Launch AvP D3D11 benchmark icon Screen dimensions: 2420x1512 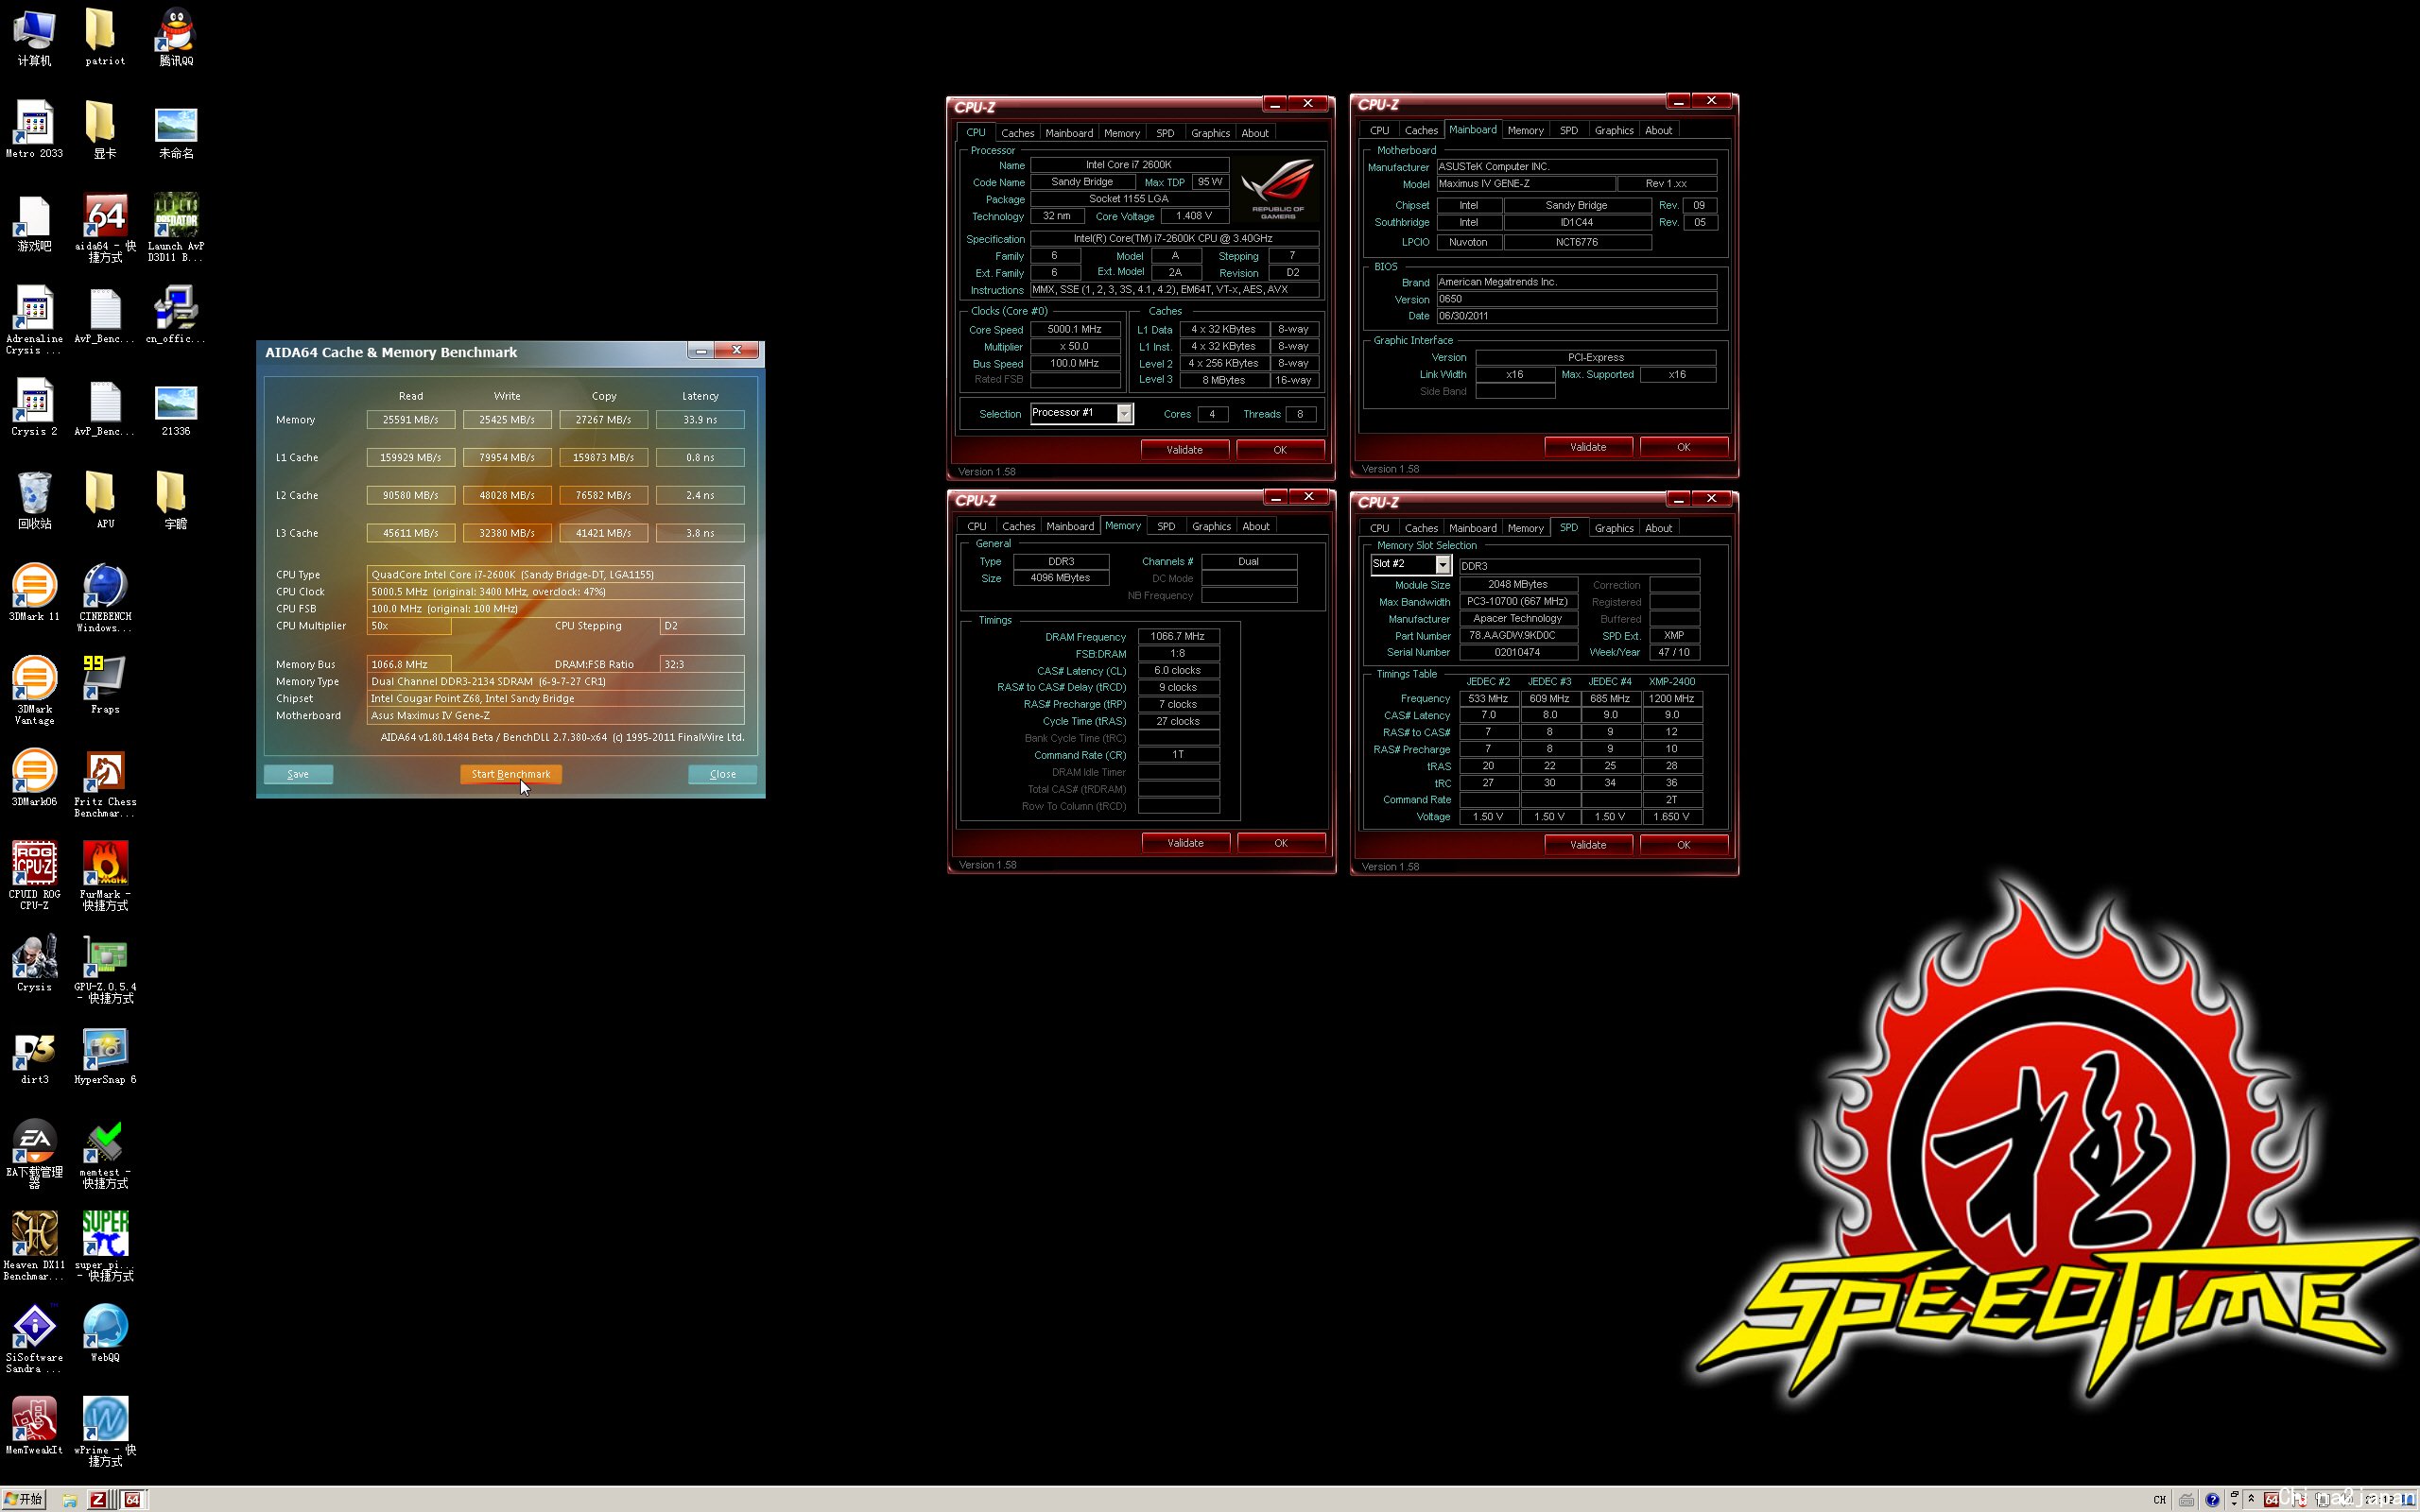click(x=176, y=228)
